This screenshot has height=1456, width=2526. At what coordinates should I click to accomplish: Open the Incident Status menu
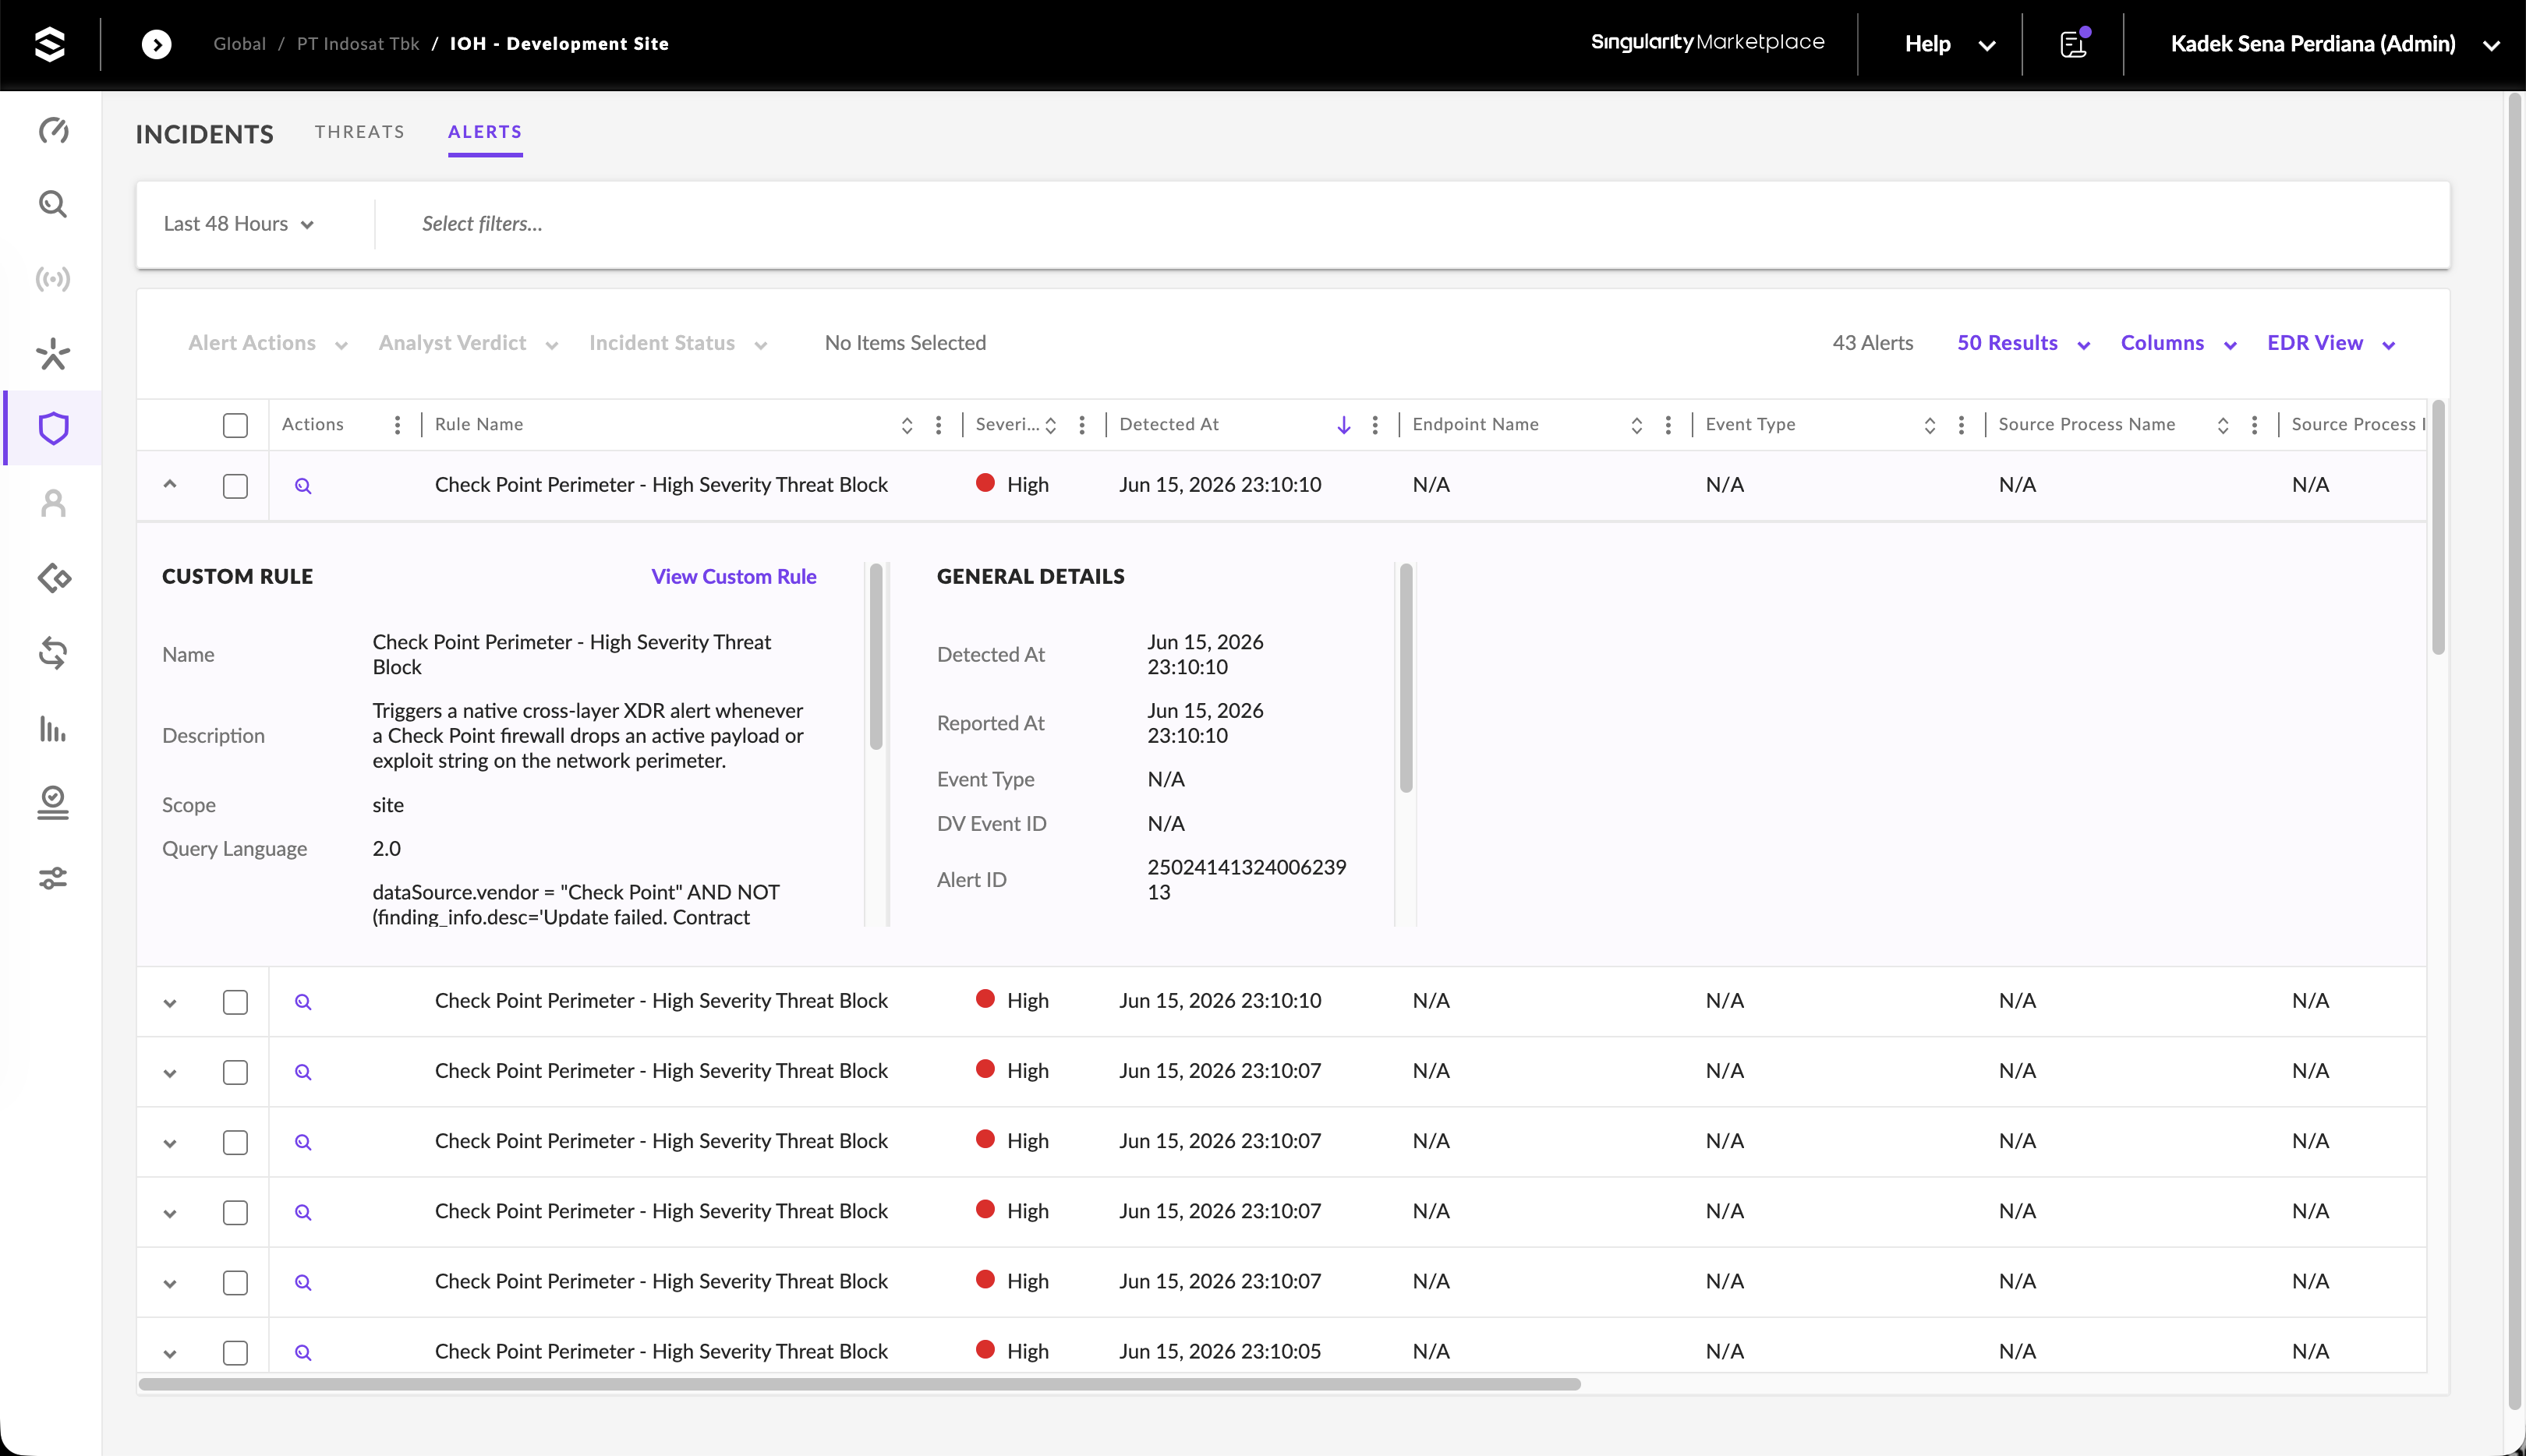click(678, 343)
